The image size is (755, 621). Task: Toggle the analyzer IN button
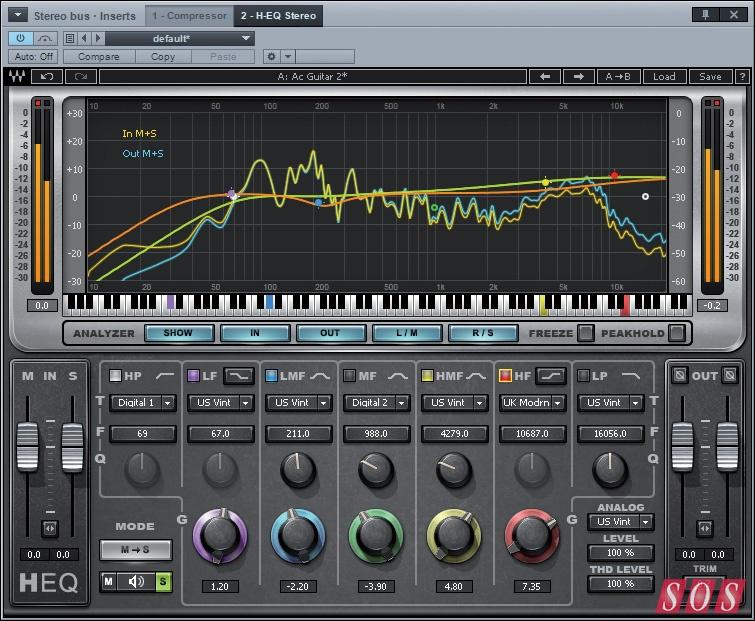255,333
